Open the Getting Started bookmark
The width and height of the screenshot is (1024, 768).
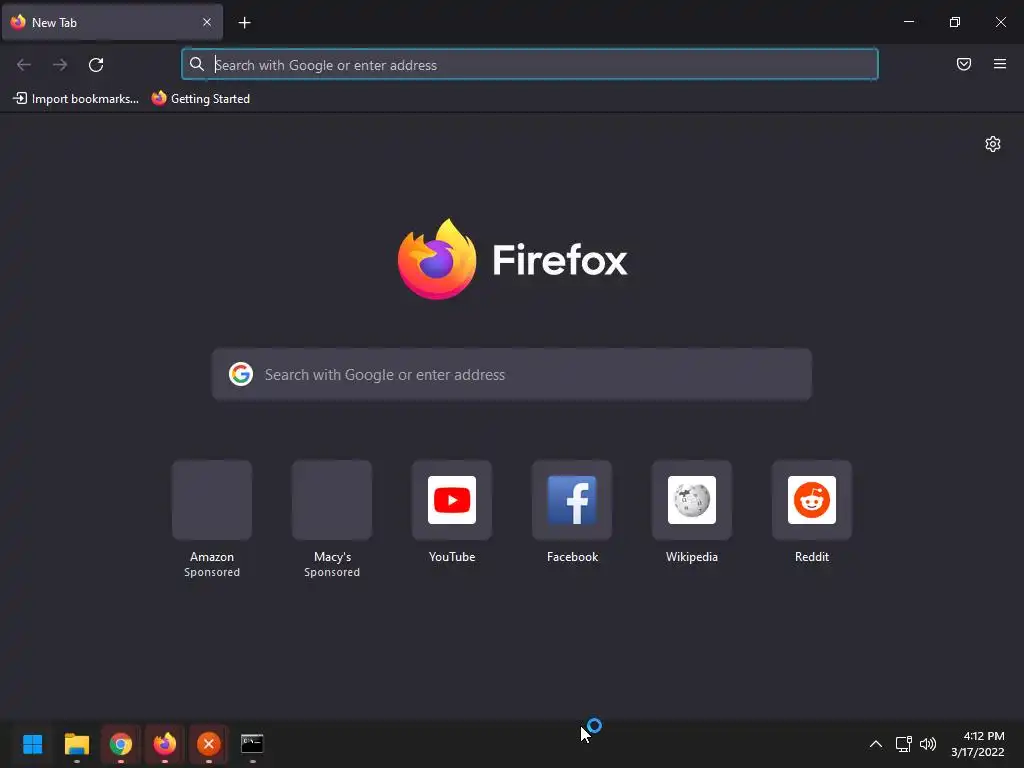coord(200,99)
